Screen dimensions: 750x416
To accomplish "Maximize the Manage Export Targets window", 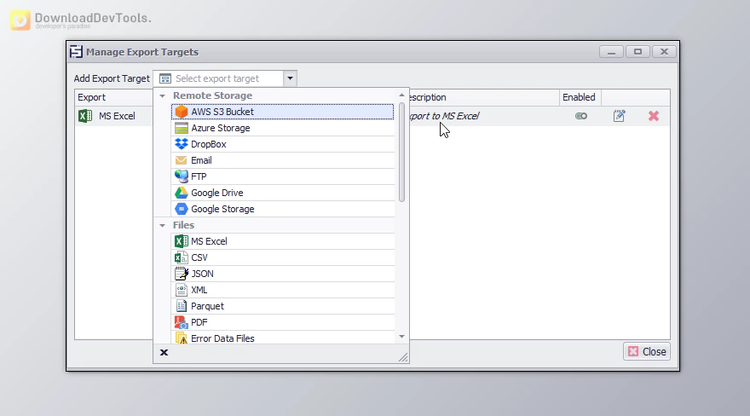I will tap(638, 52).
